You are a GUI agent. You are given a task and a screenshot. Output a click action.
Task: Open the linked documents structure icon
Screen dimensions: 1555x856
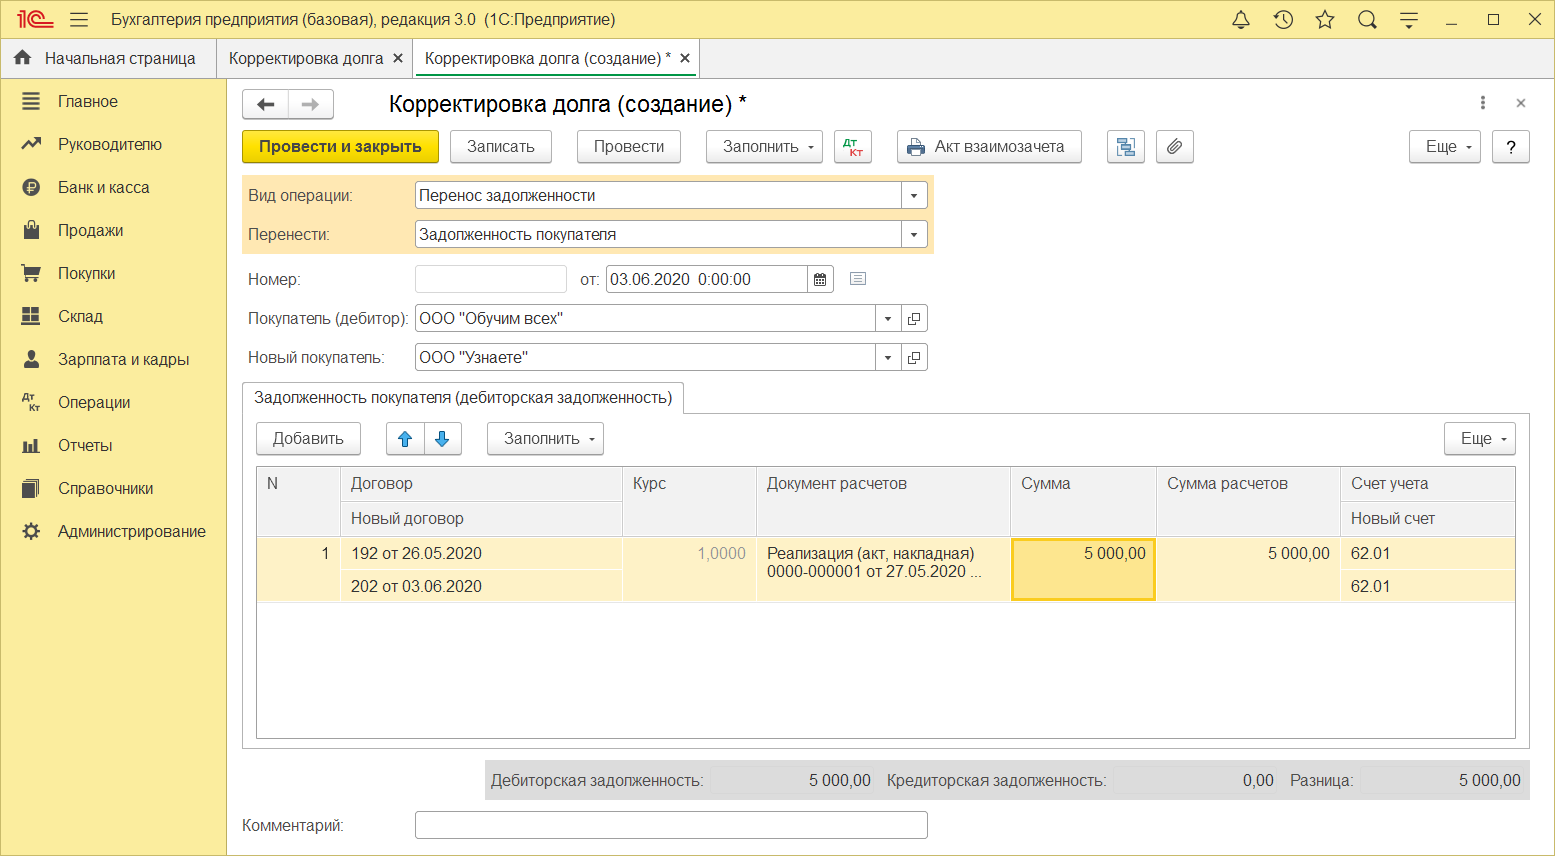(1126, 147)
